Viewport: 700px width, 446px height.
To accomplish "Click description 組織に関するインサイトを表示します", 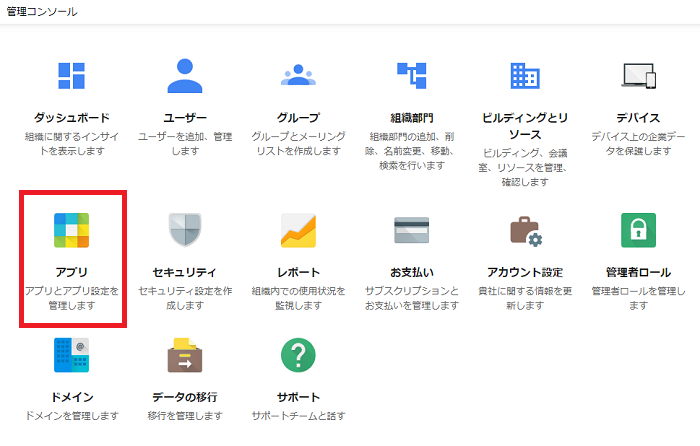I will click(x=71, y=144).
